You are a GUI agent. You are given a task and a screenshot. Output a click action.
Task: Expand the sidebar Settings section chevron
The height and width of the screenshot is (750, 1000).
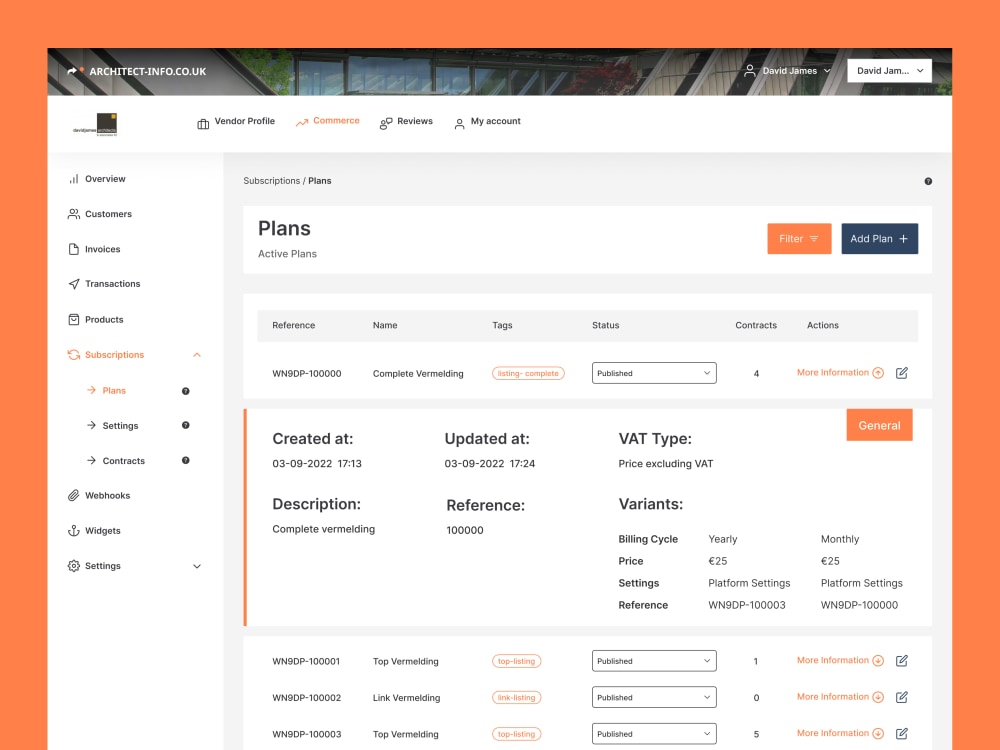(x=197, y=566)
